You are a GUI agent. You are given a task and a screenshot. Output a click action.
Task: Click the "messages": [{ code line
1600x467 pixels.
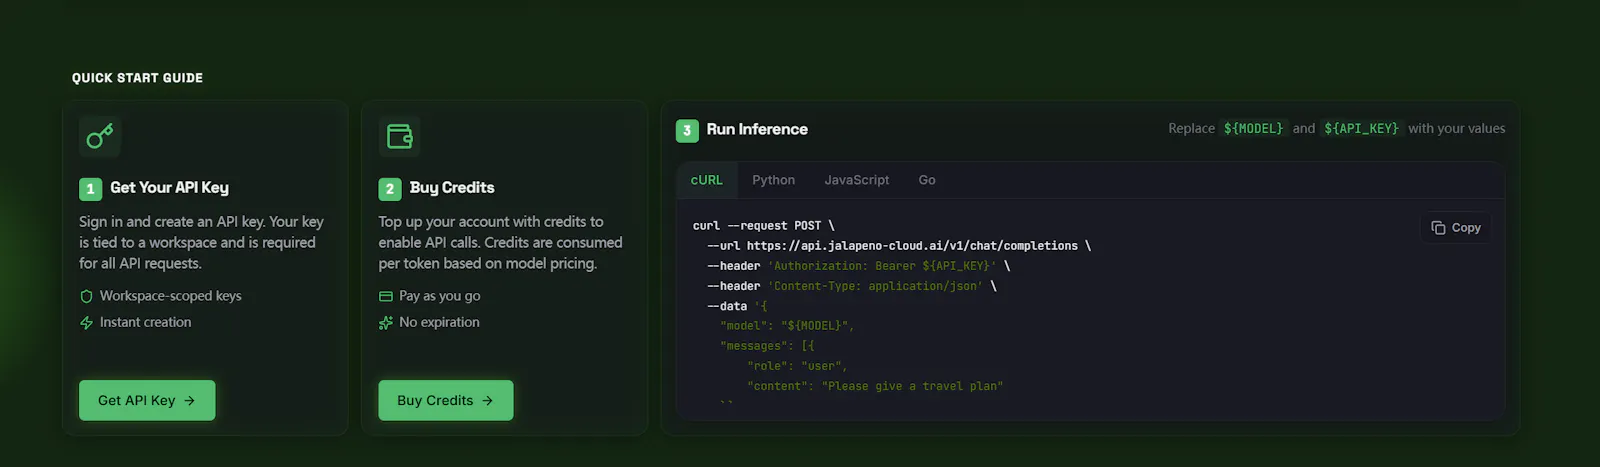(767, 346)
